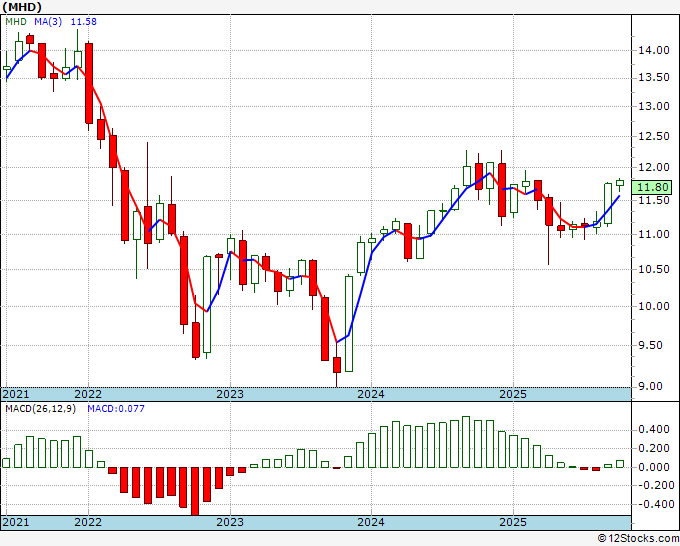Click the green 11.80 current price tag

pyautogui.click(x=653, y=187)
